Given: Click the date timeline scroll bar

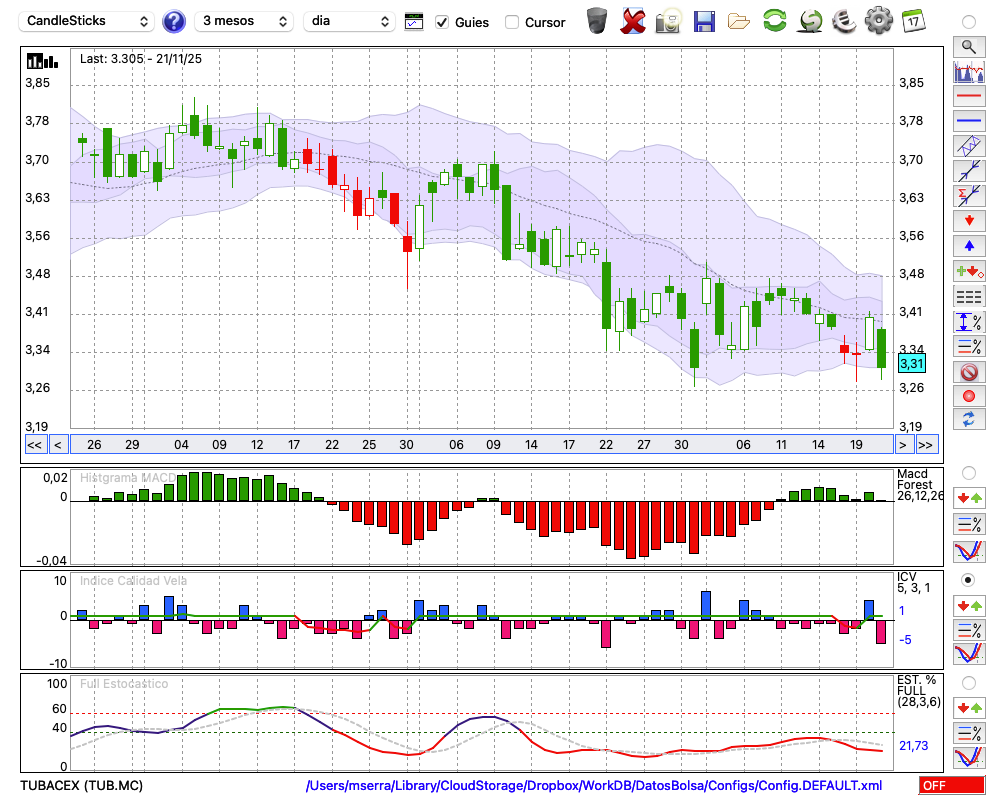Looking at the screenshot, I should point(482,445).
